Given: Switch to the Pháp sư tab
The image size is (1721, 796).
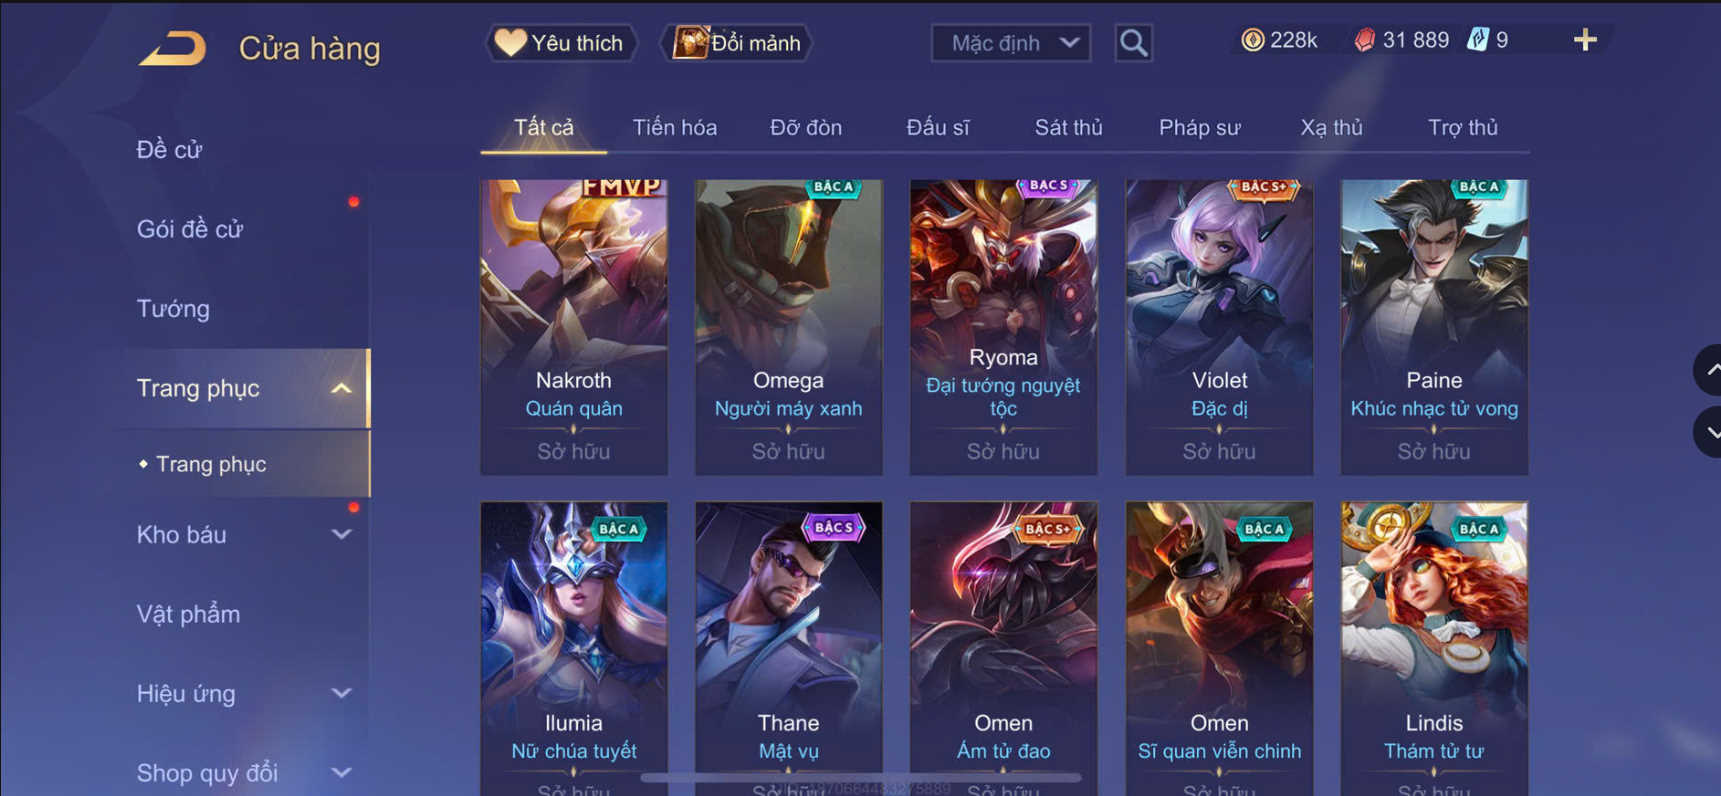Looking at the screenshot, I should point(1199,127).
